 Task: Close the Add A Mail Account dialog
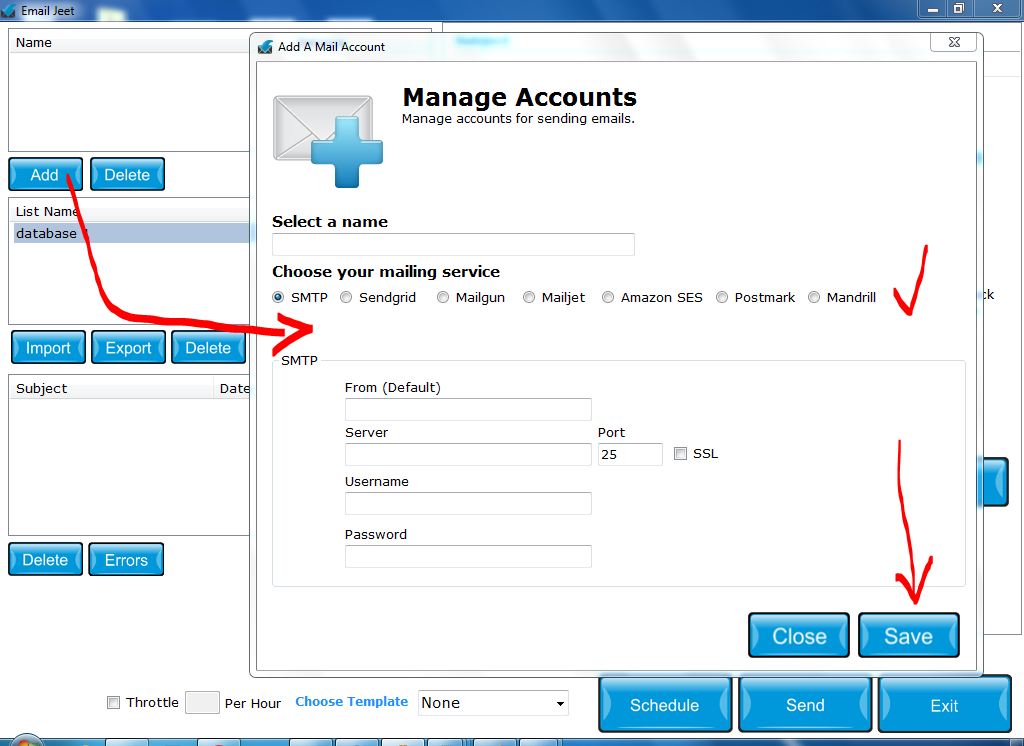(x=954, y=42)
